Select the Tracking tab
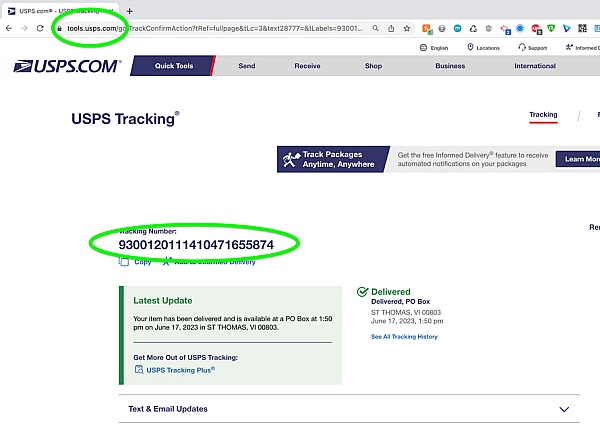The height and width of the screenshot is (433, 600). [543, 115]
